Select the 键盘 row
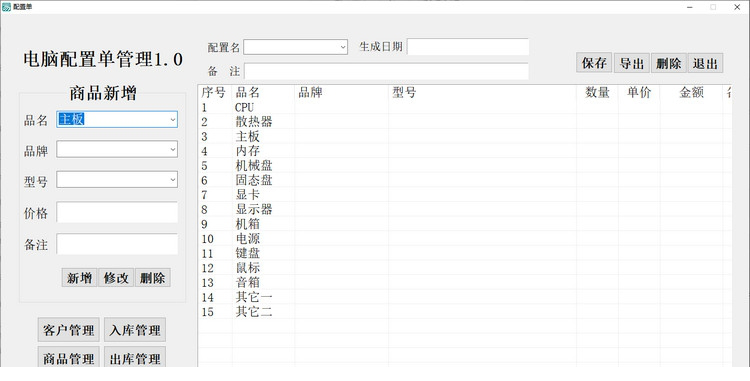750x381 pixels. [x=464, y=253]
